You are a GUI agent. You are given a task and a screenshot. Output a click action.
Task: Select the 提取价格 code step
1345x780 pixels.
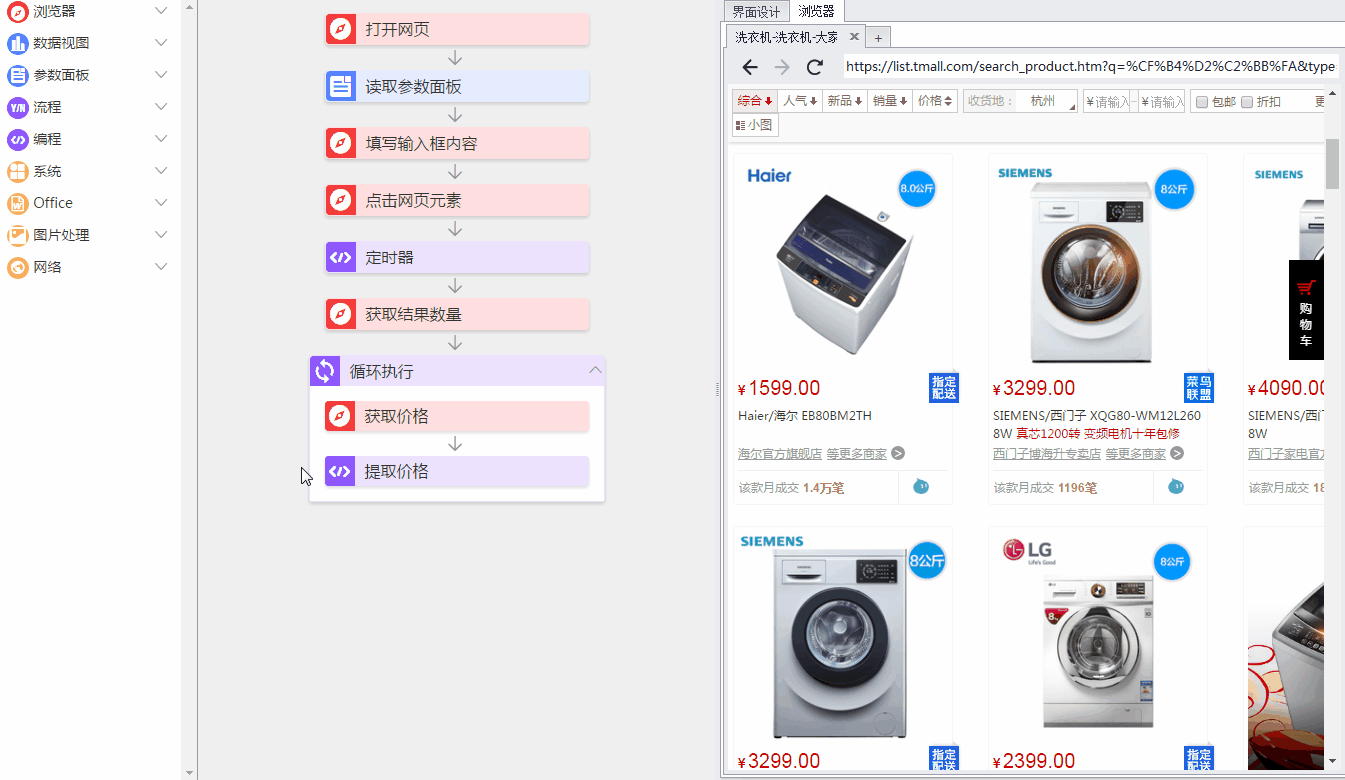click(457, 471)
